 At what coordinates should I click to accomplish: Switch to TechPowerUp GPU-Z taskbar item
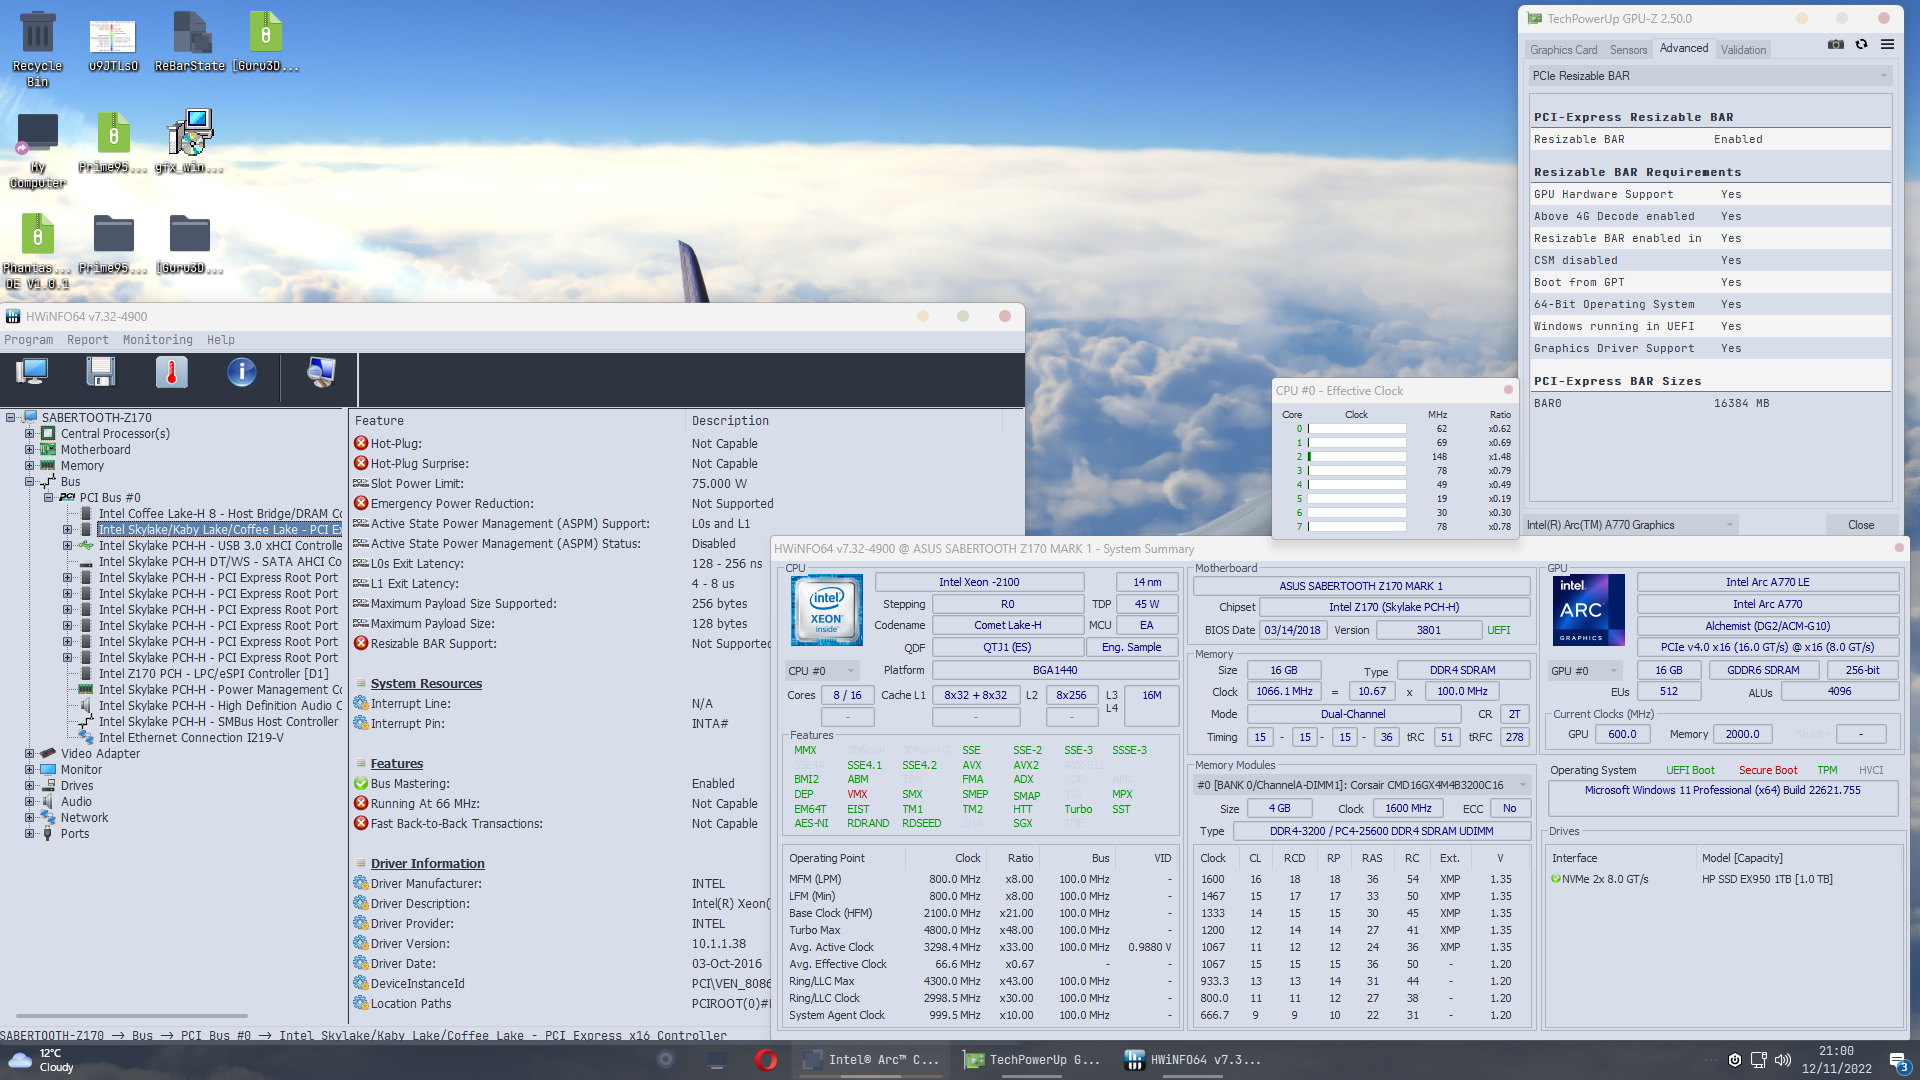point(1031,1060)
